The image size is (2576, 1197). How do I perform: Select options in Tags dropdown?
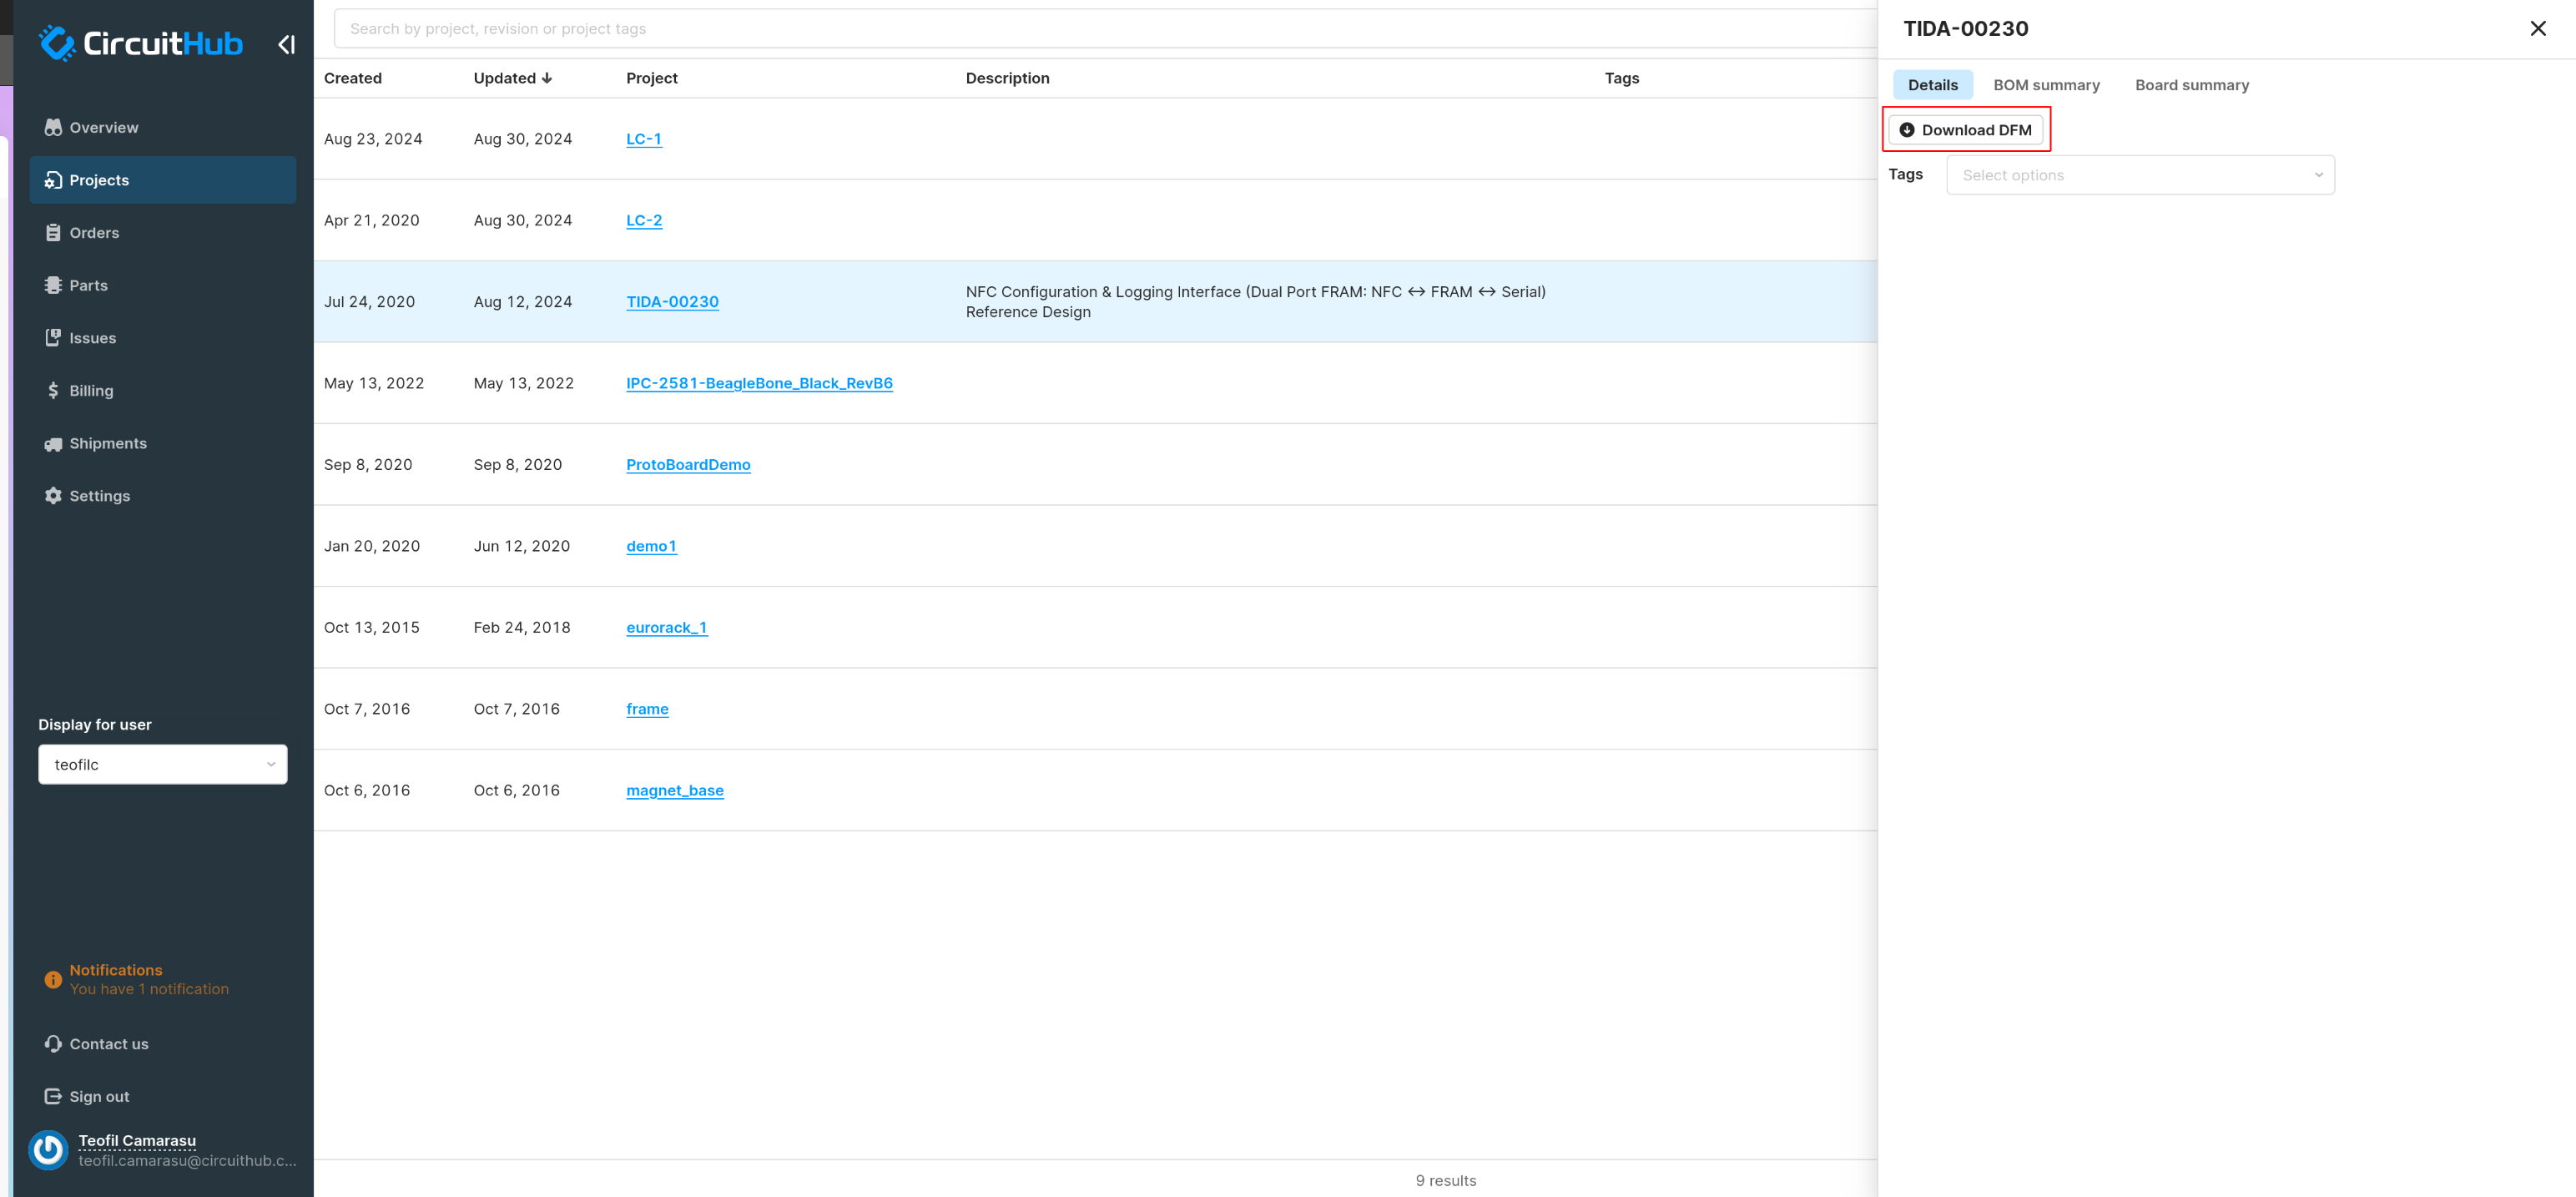[2140, 176]
